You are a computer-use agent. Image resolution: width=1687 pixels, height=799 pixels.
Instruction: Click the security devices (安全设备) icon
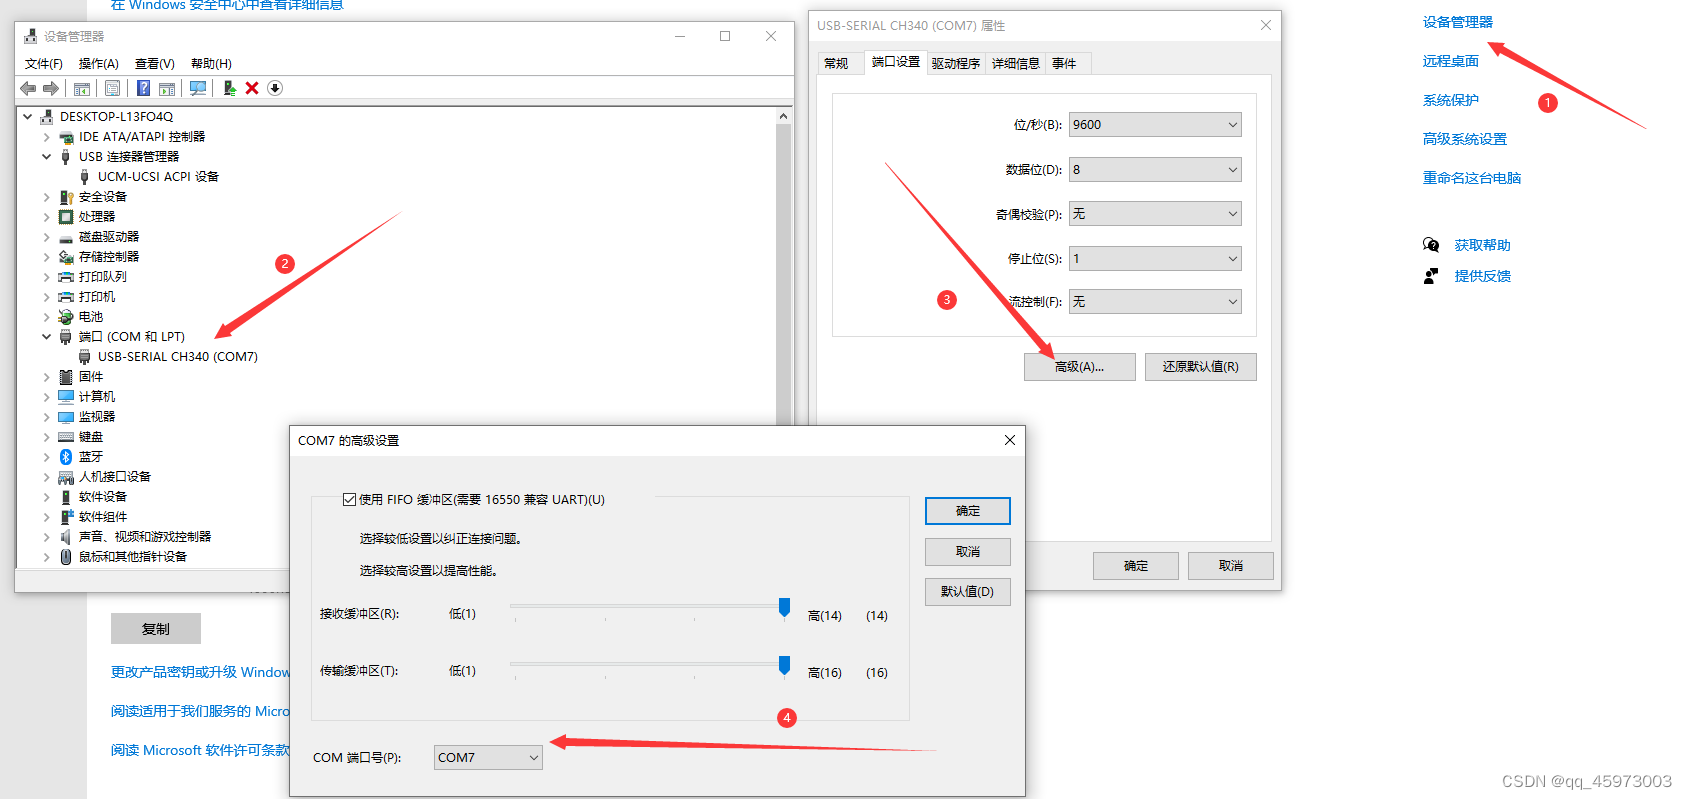pos(66,197)
